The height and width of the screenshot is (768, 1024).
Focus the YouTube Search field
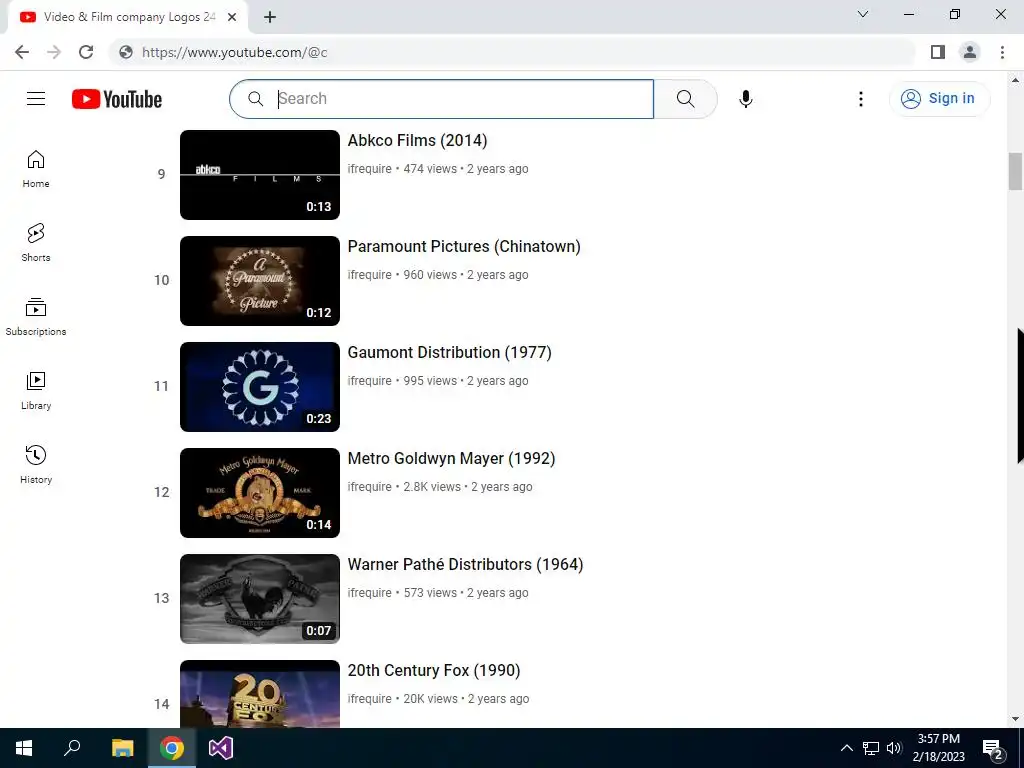click(x=441, y=99)
